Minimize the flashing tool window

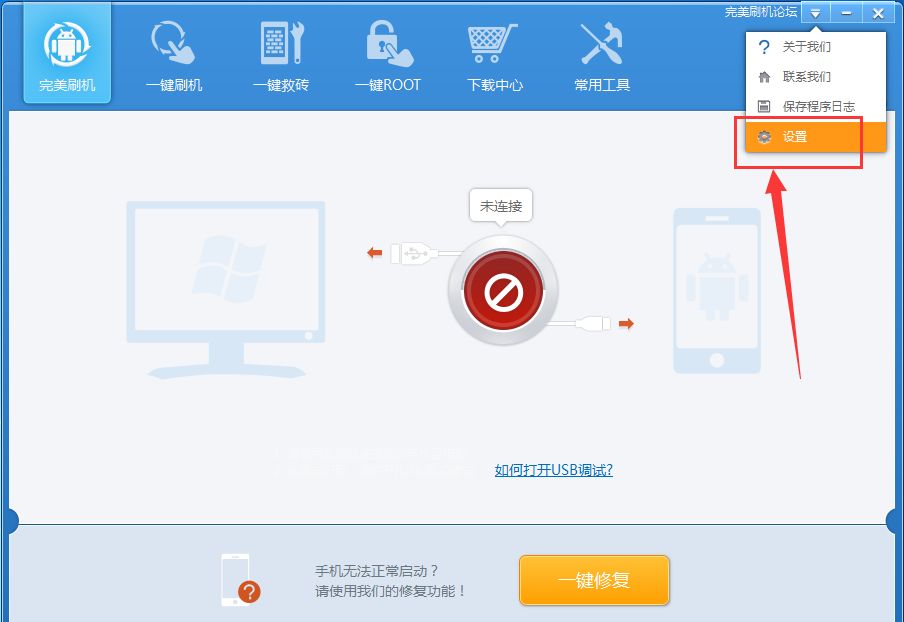[846, 13]
